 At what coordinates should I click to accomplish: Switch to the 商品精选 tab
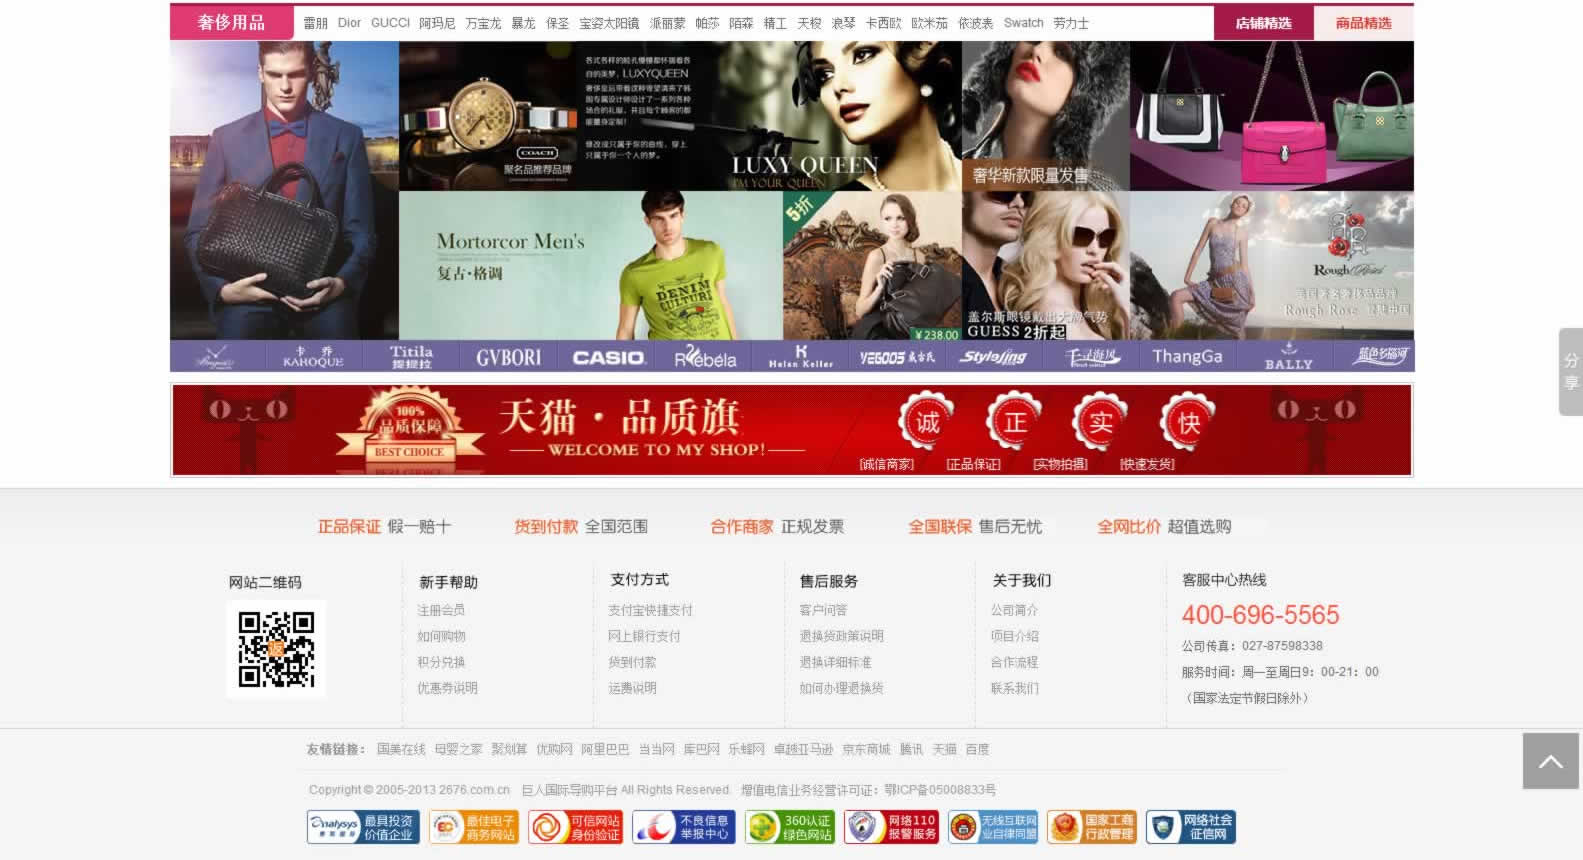coord(1363,23)
